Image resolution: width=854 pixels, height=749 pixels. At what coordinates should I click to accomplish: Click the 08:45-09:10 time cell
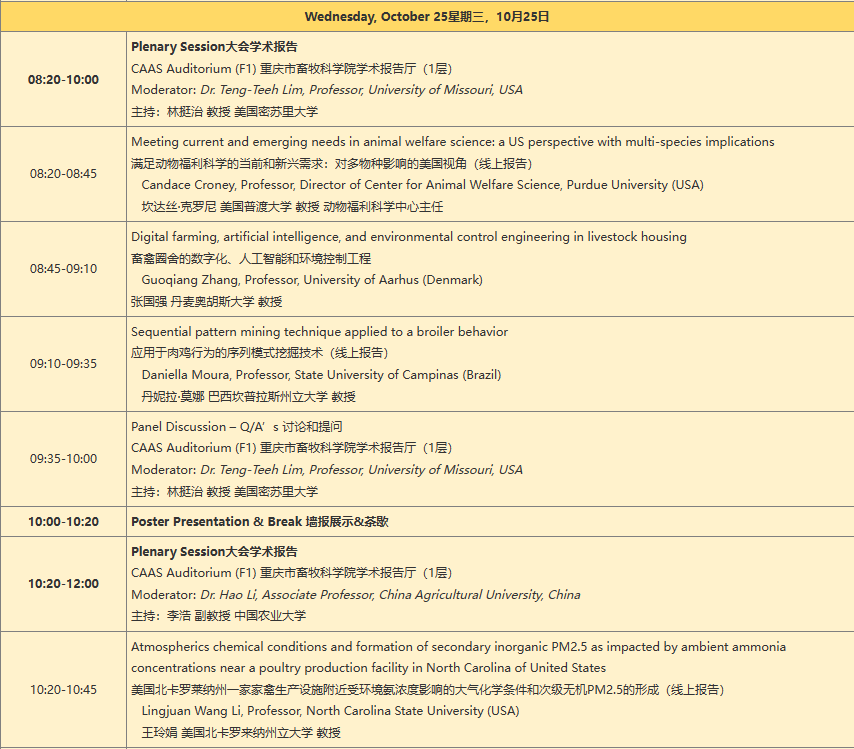pos(63,269)
